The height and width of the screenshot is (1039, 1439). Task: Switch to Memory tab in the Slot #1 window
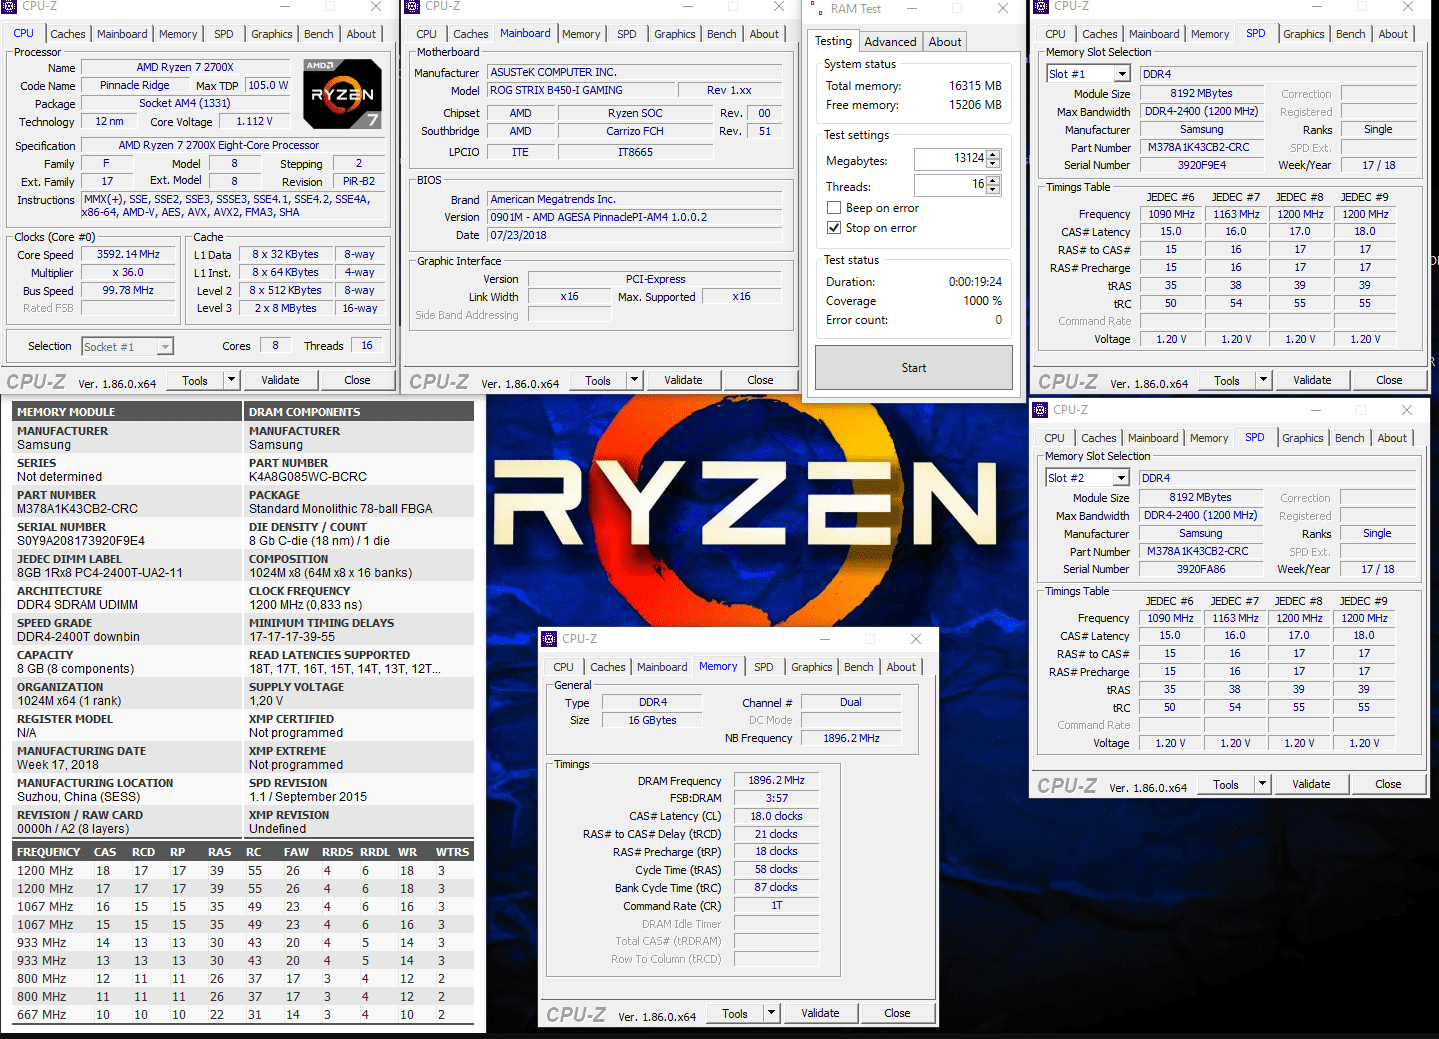[x=1210, y=34]
